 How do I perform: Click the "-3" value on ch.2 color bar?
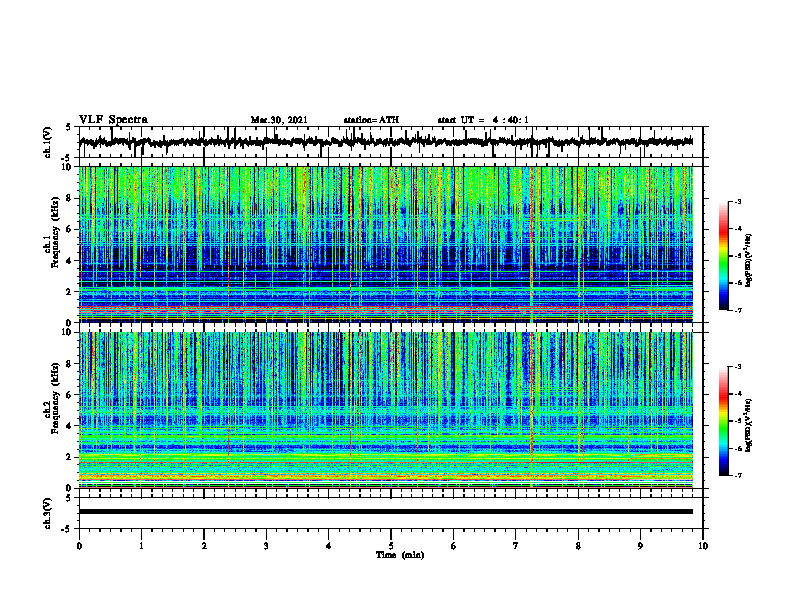(x=738, y=367)
